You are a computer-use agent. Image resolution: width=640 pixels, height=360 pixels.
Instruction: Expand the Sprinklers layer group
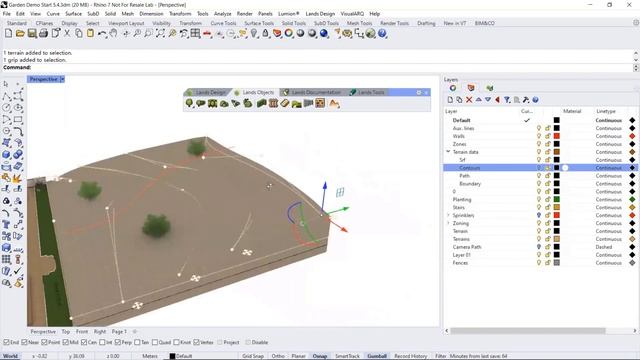(x=448, y=215)
